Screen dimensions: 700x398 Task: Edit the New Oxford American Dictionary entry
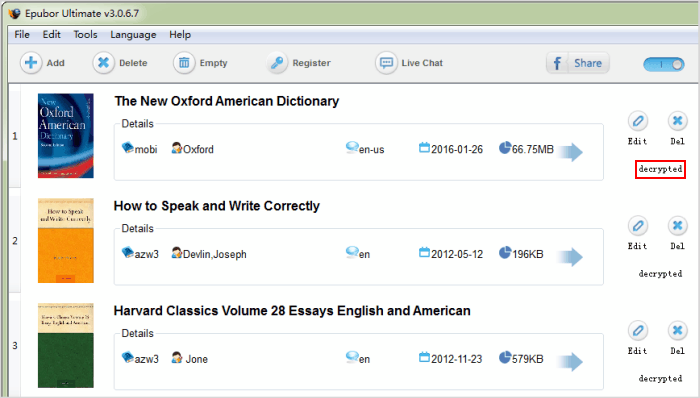coord(638,121)
